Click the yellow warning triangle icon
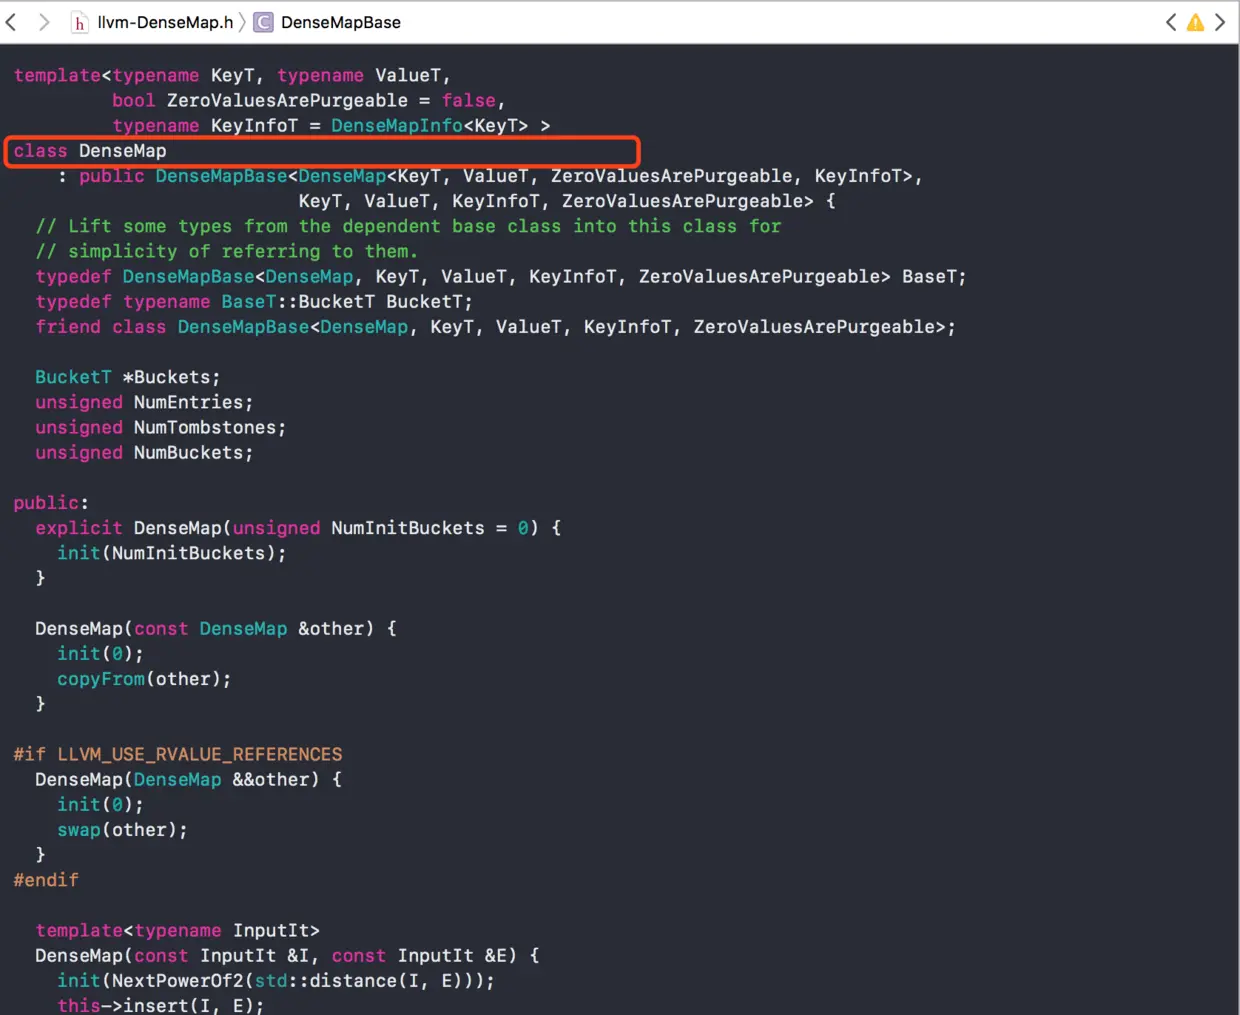Screen dimensions: 1240x1015 pos(1195,22)
